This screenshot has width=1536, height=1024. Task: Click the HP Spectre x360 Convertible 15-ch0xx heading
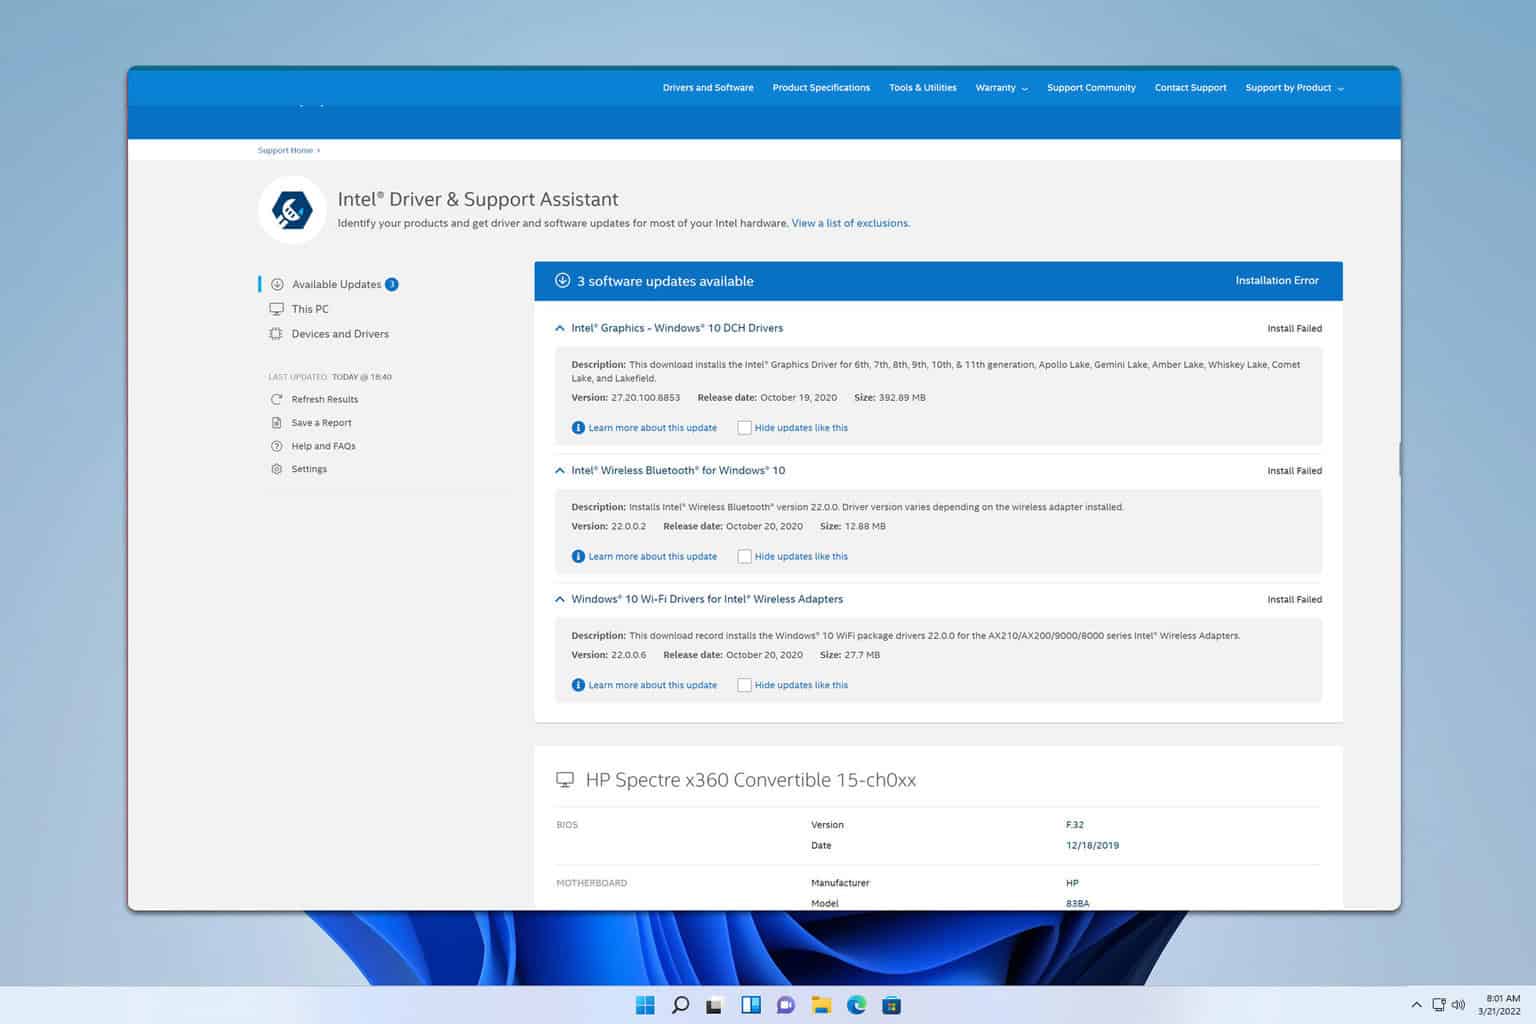click(x=750, y=780)
